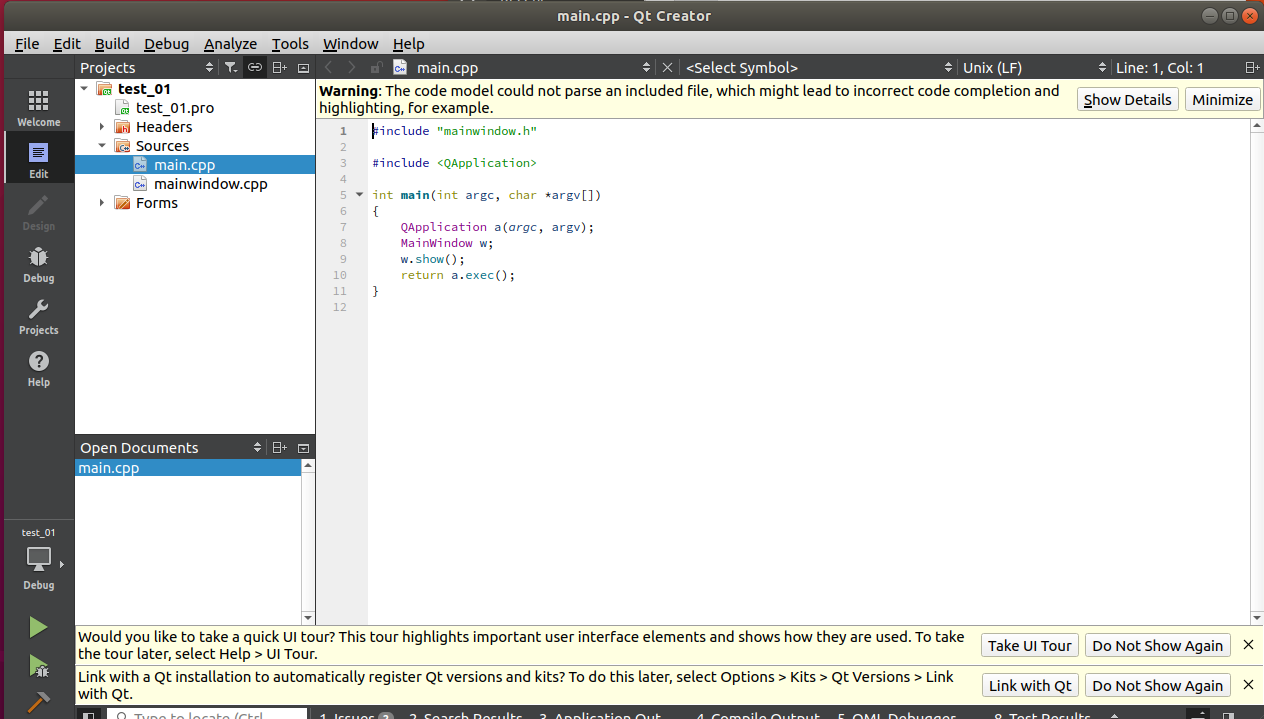Open the File menu
Viewport: 1264px width, 719px height.
click(27, 43)
